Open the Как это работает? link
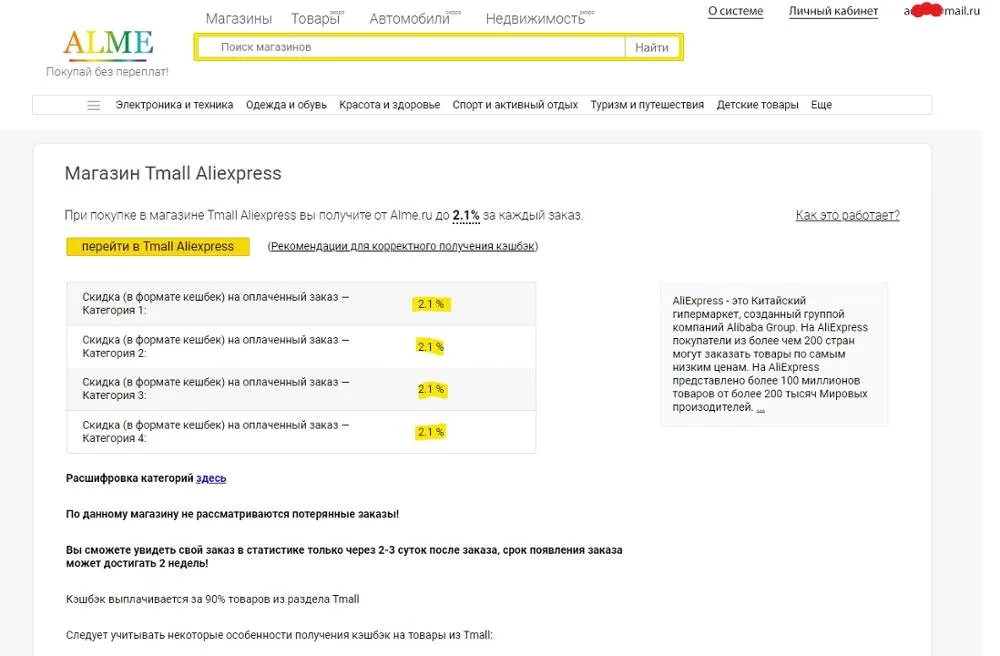The height and width of the screenshot is (656, 1000). pos(847,215)
